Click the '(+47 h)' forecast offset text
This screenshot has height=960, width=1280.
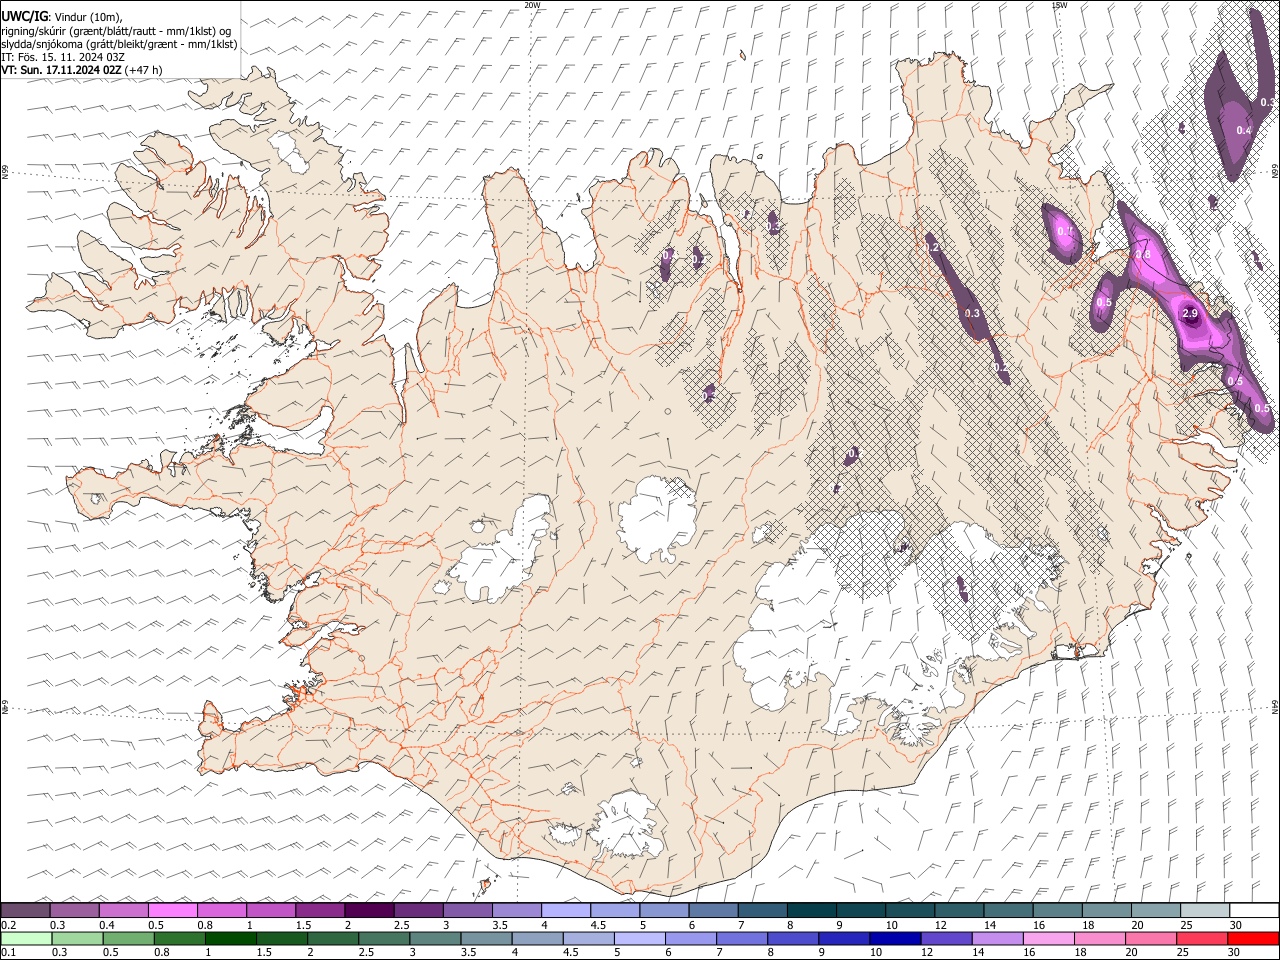pyautogui.click(x=144, y=70)
